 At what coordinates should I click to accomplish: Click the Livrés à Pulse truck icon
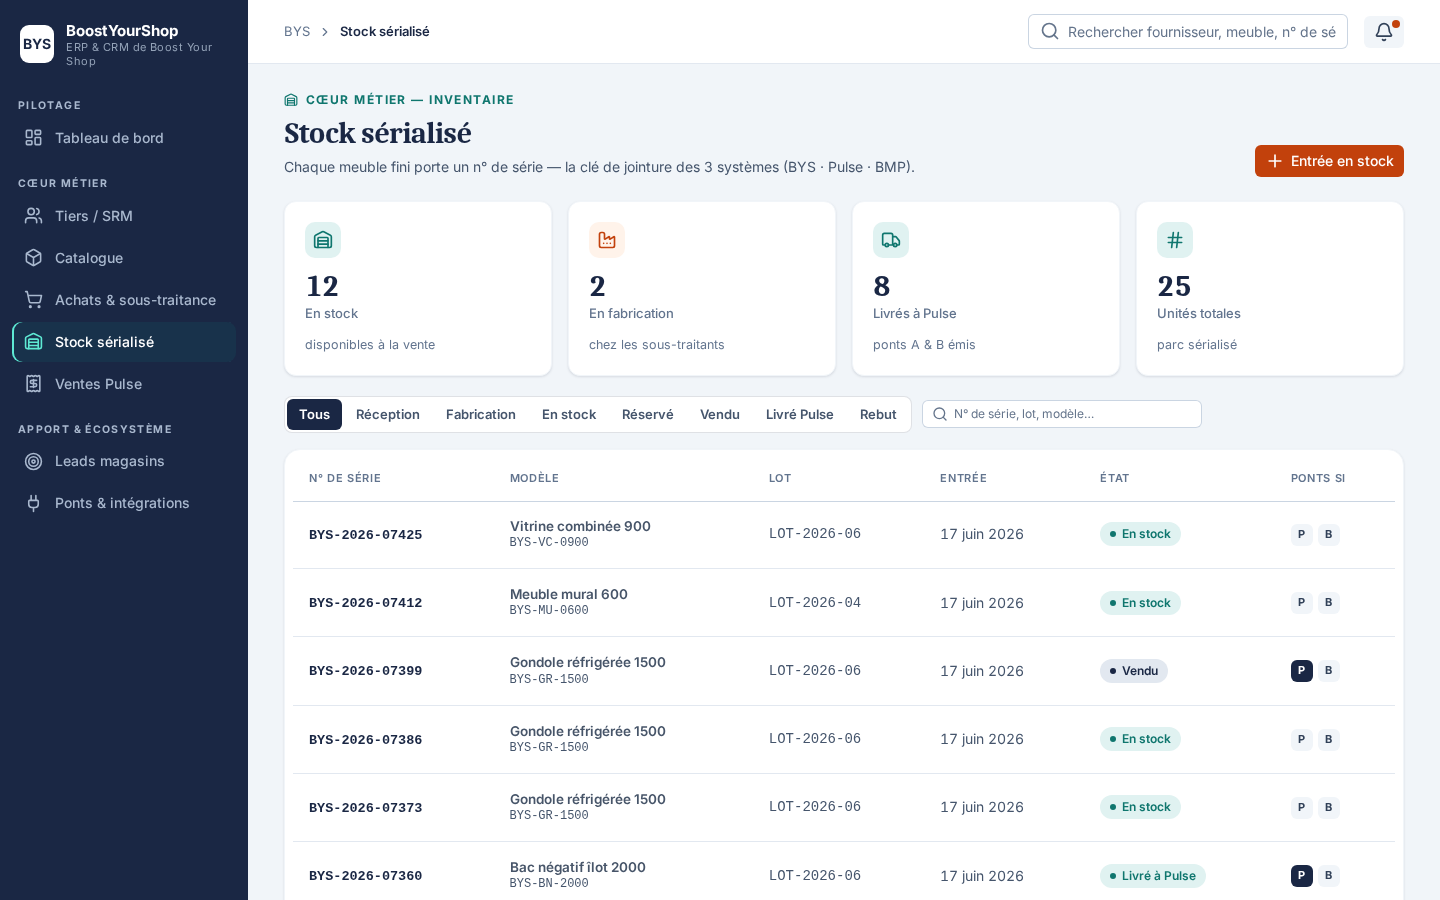point(891,240)
